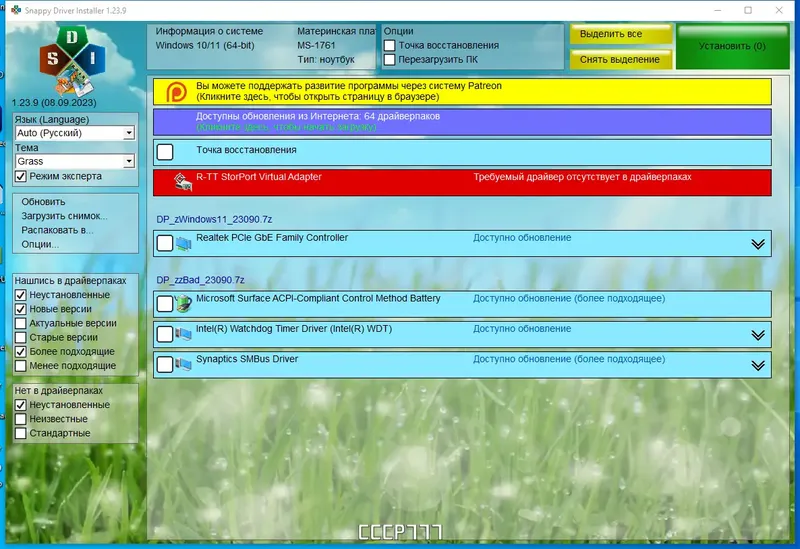Expand the Realtek PCIe GbE row arrow
Viewport: 800px width, 549px height.
[x=758, y=244]
